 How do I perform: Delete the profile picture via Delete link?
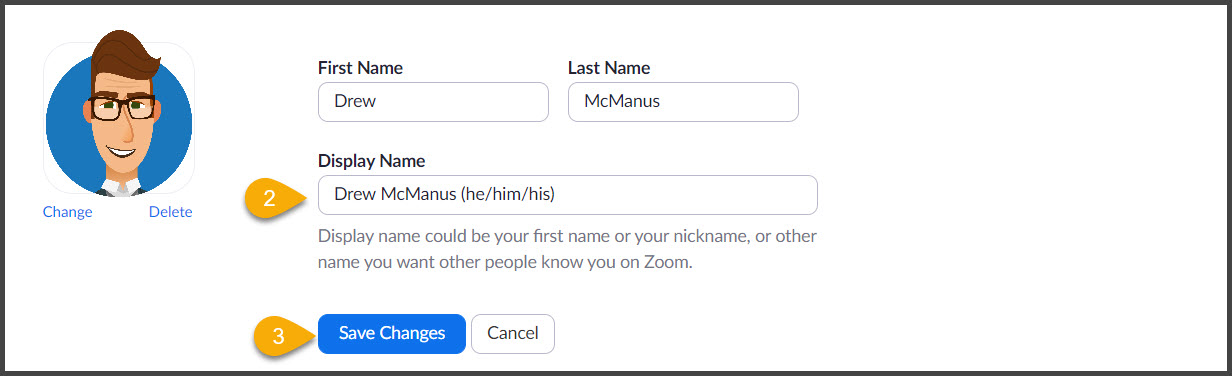[x=171, y=212]
